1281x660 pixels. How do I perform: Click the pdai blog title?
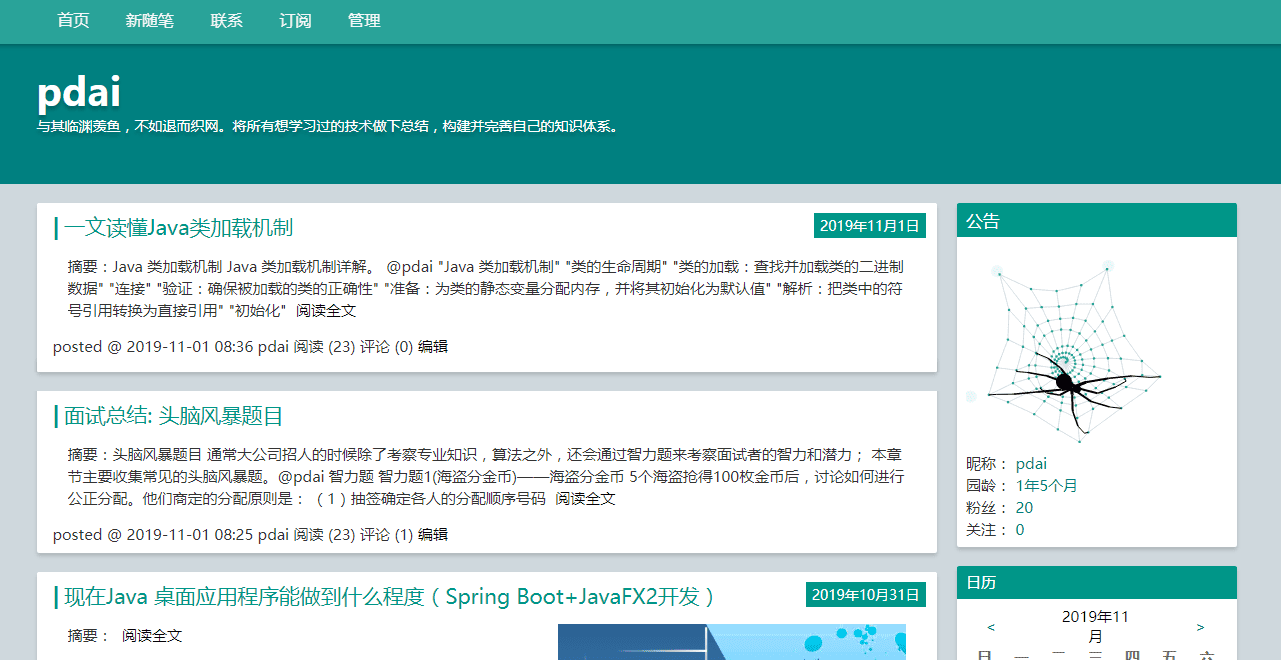pyautogui.click(x=79, y=92)
